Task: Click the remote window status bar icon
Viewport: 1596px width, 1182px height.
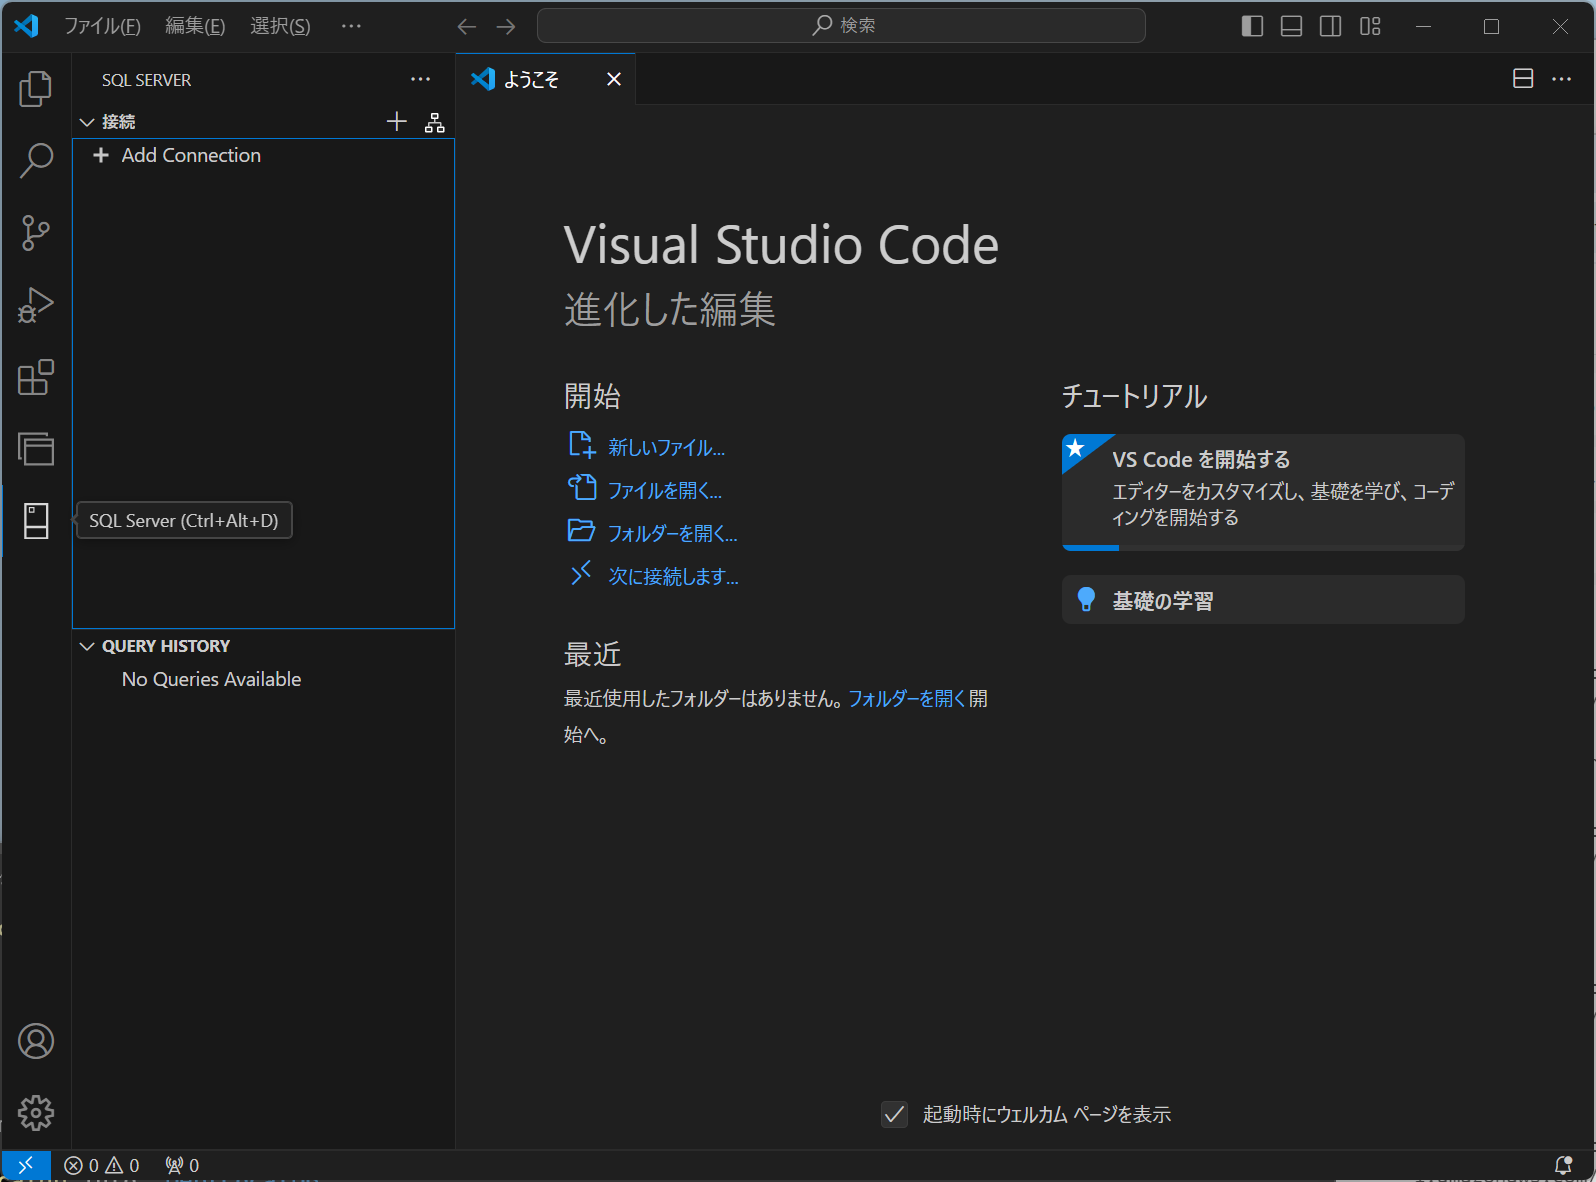Action: click(26, 1165)
